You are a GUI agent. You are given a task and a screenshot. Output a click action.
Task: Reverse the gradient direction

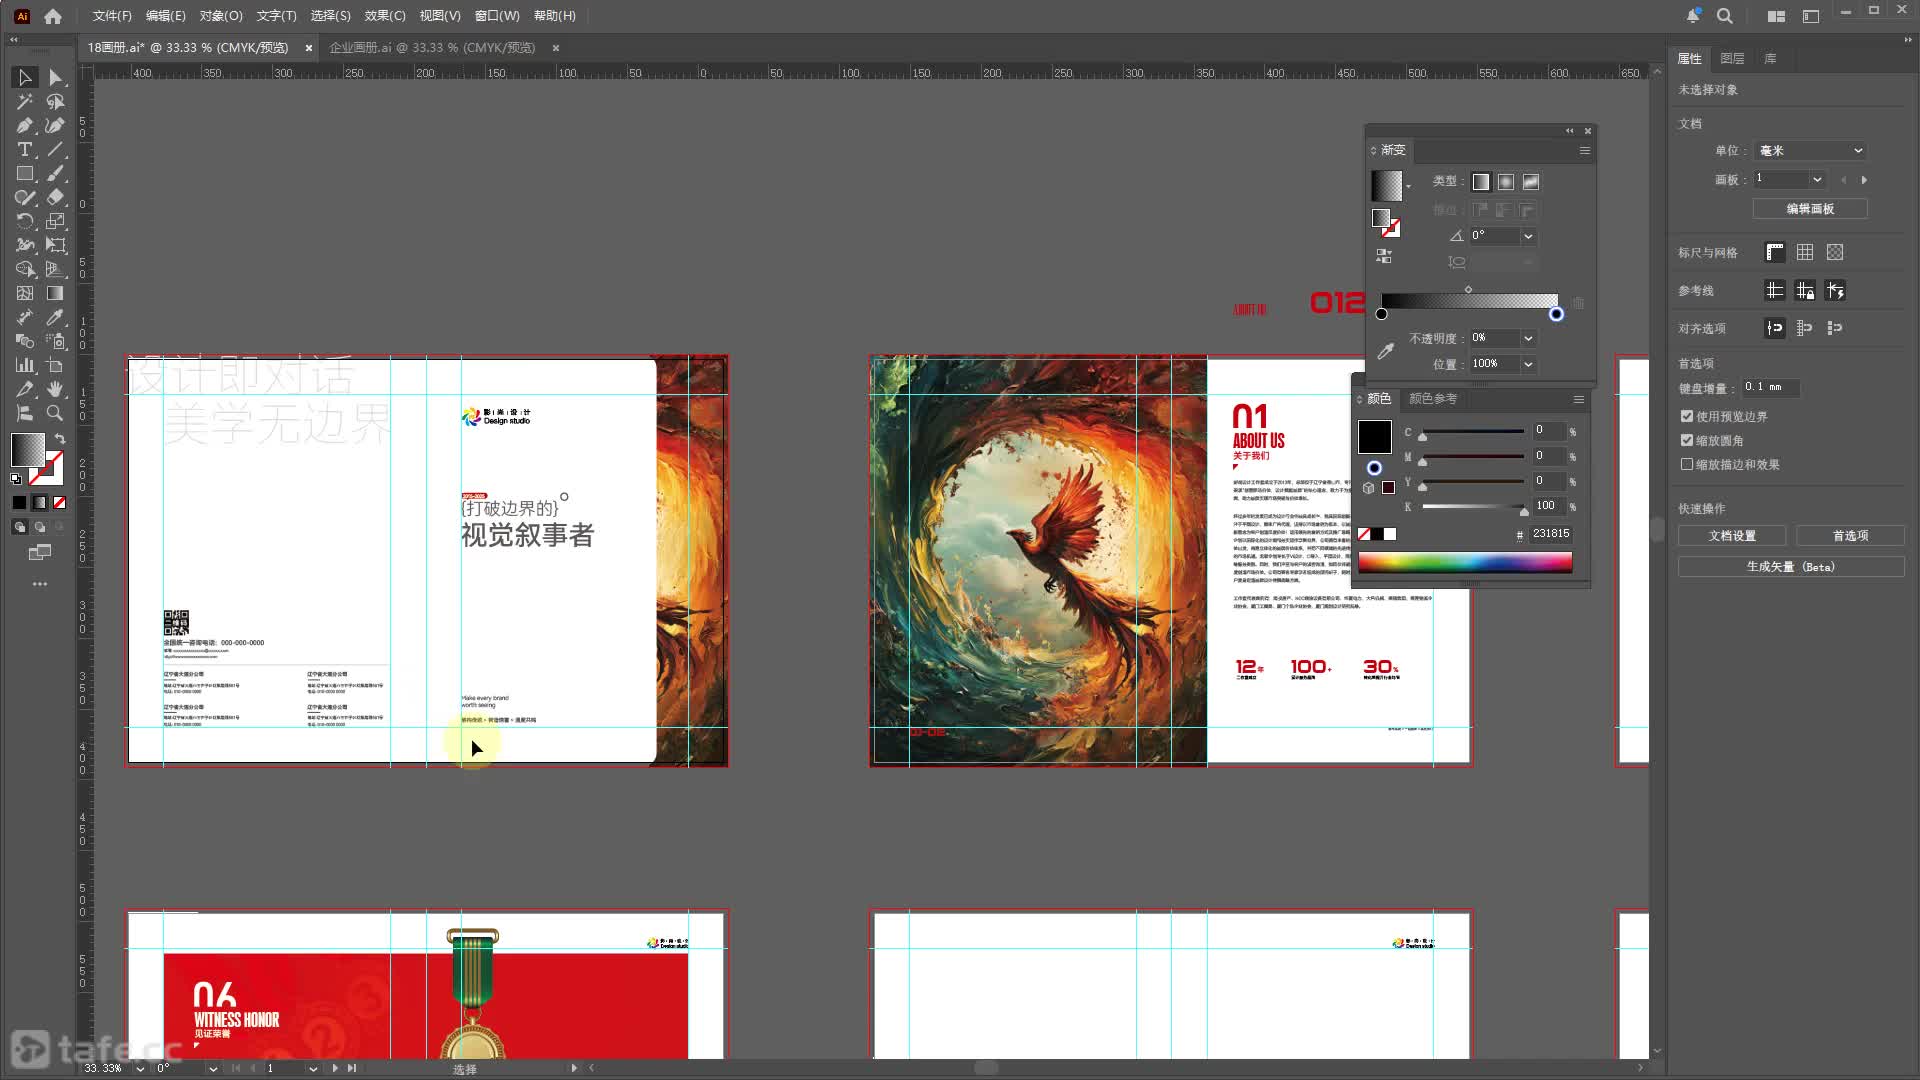click(x=1384, y=256)
